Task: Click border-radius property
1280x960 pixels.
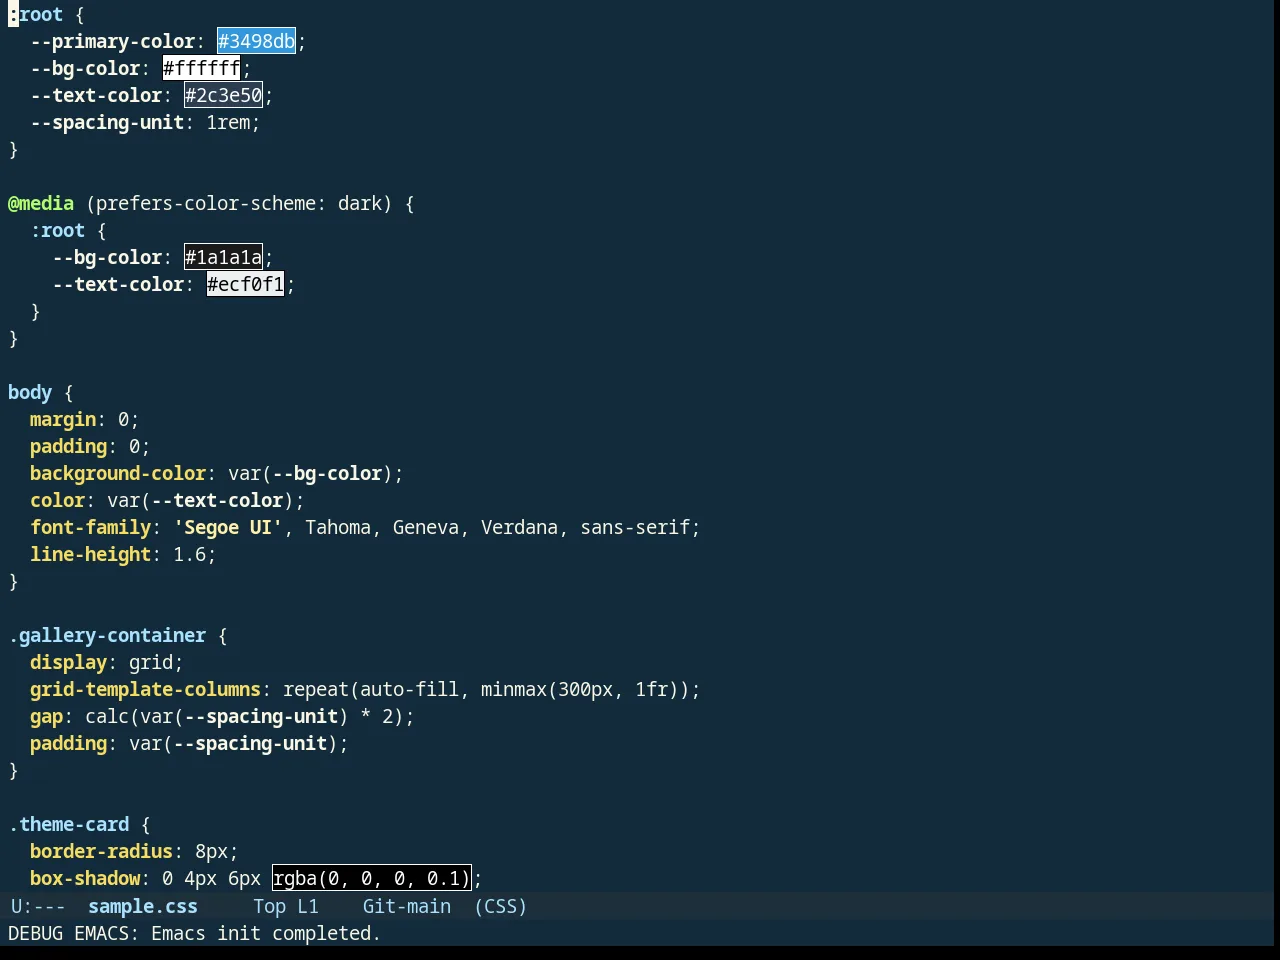Action: (x=102, y=851)
